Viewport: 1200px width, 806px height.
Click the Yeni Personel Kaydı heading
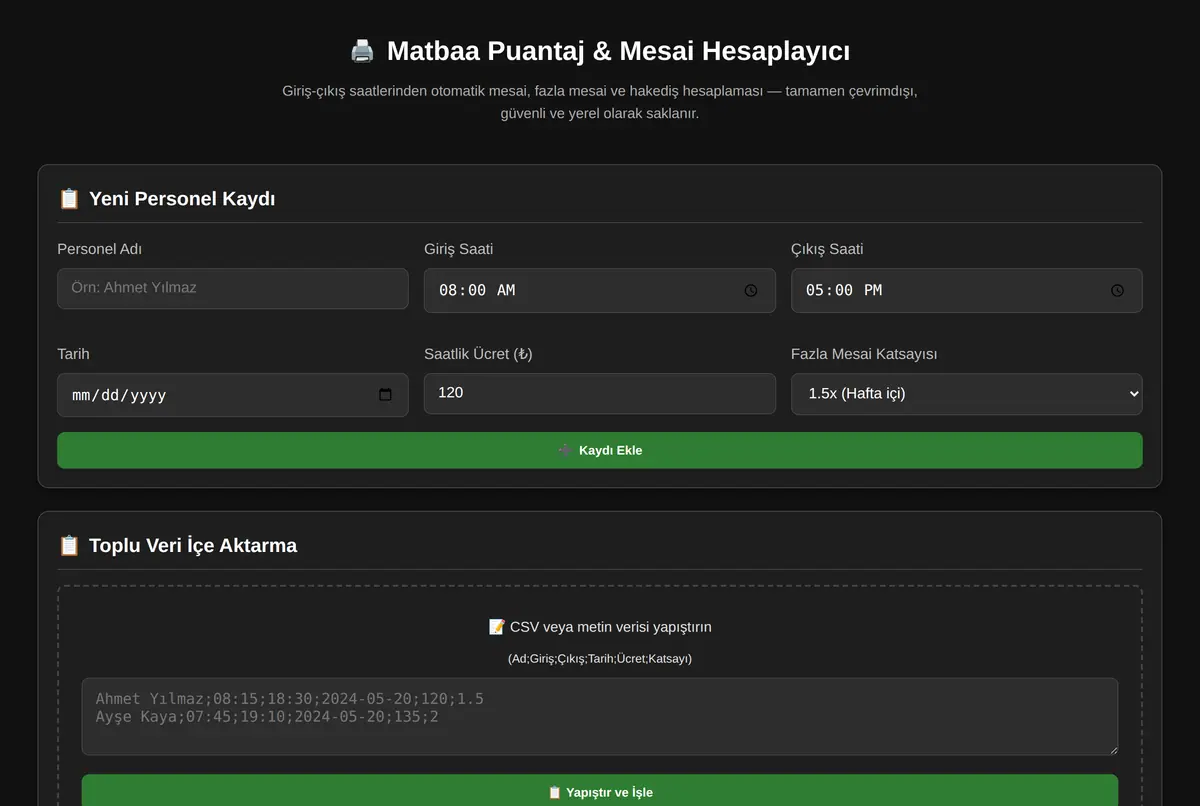coord(182,199)
